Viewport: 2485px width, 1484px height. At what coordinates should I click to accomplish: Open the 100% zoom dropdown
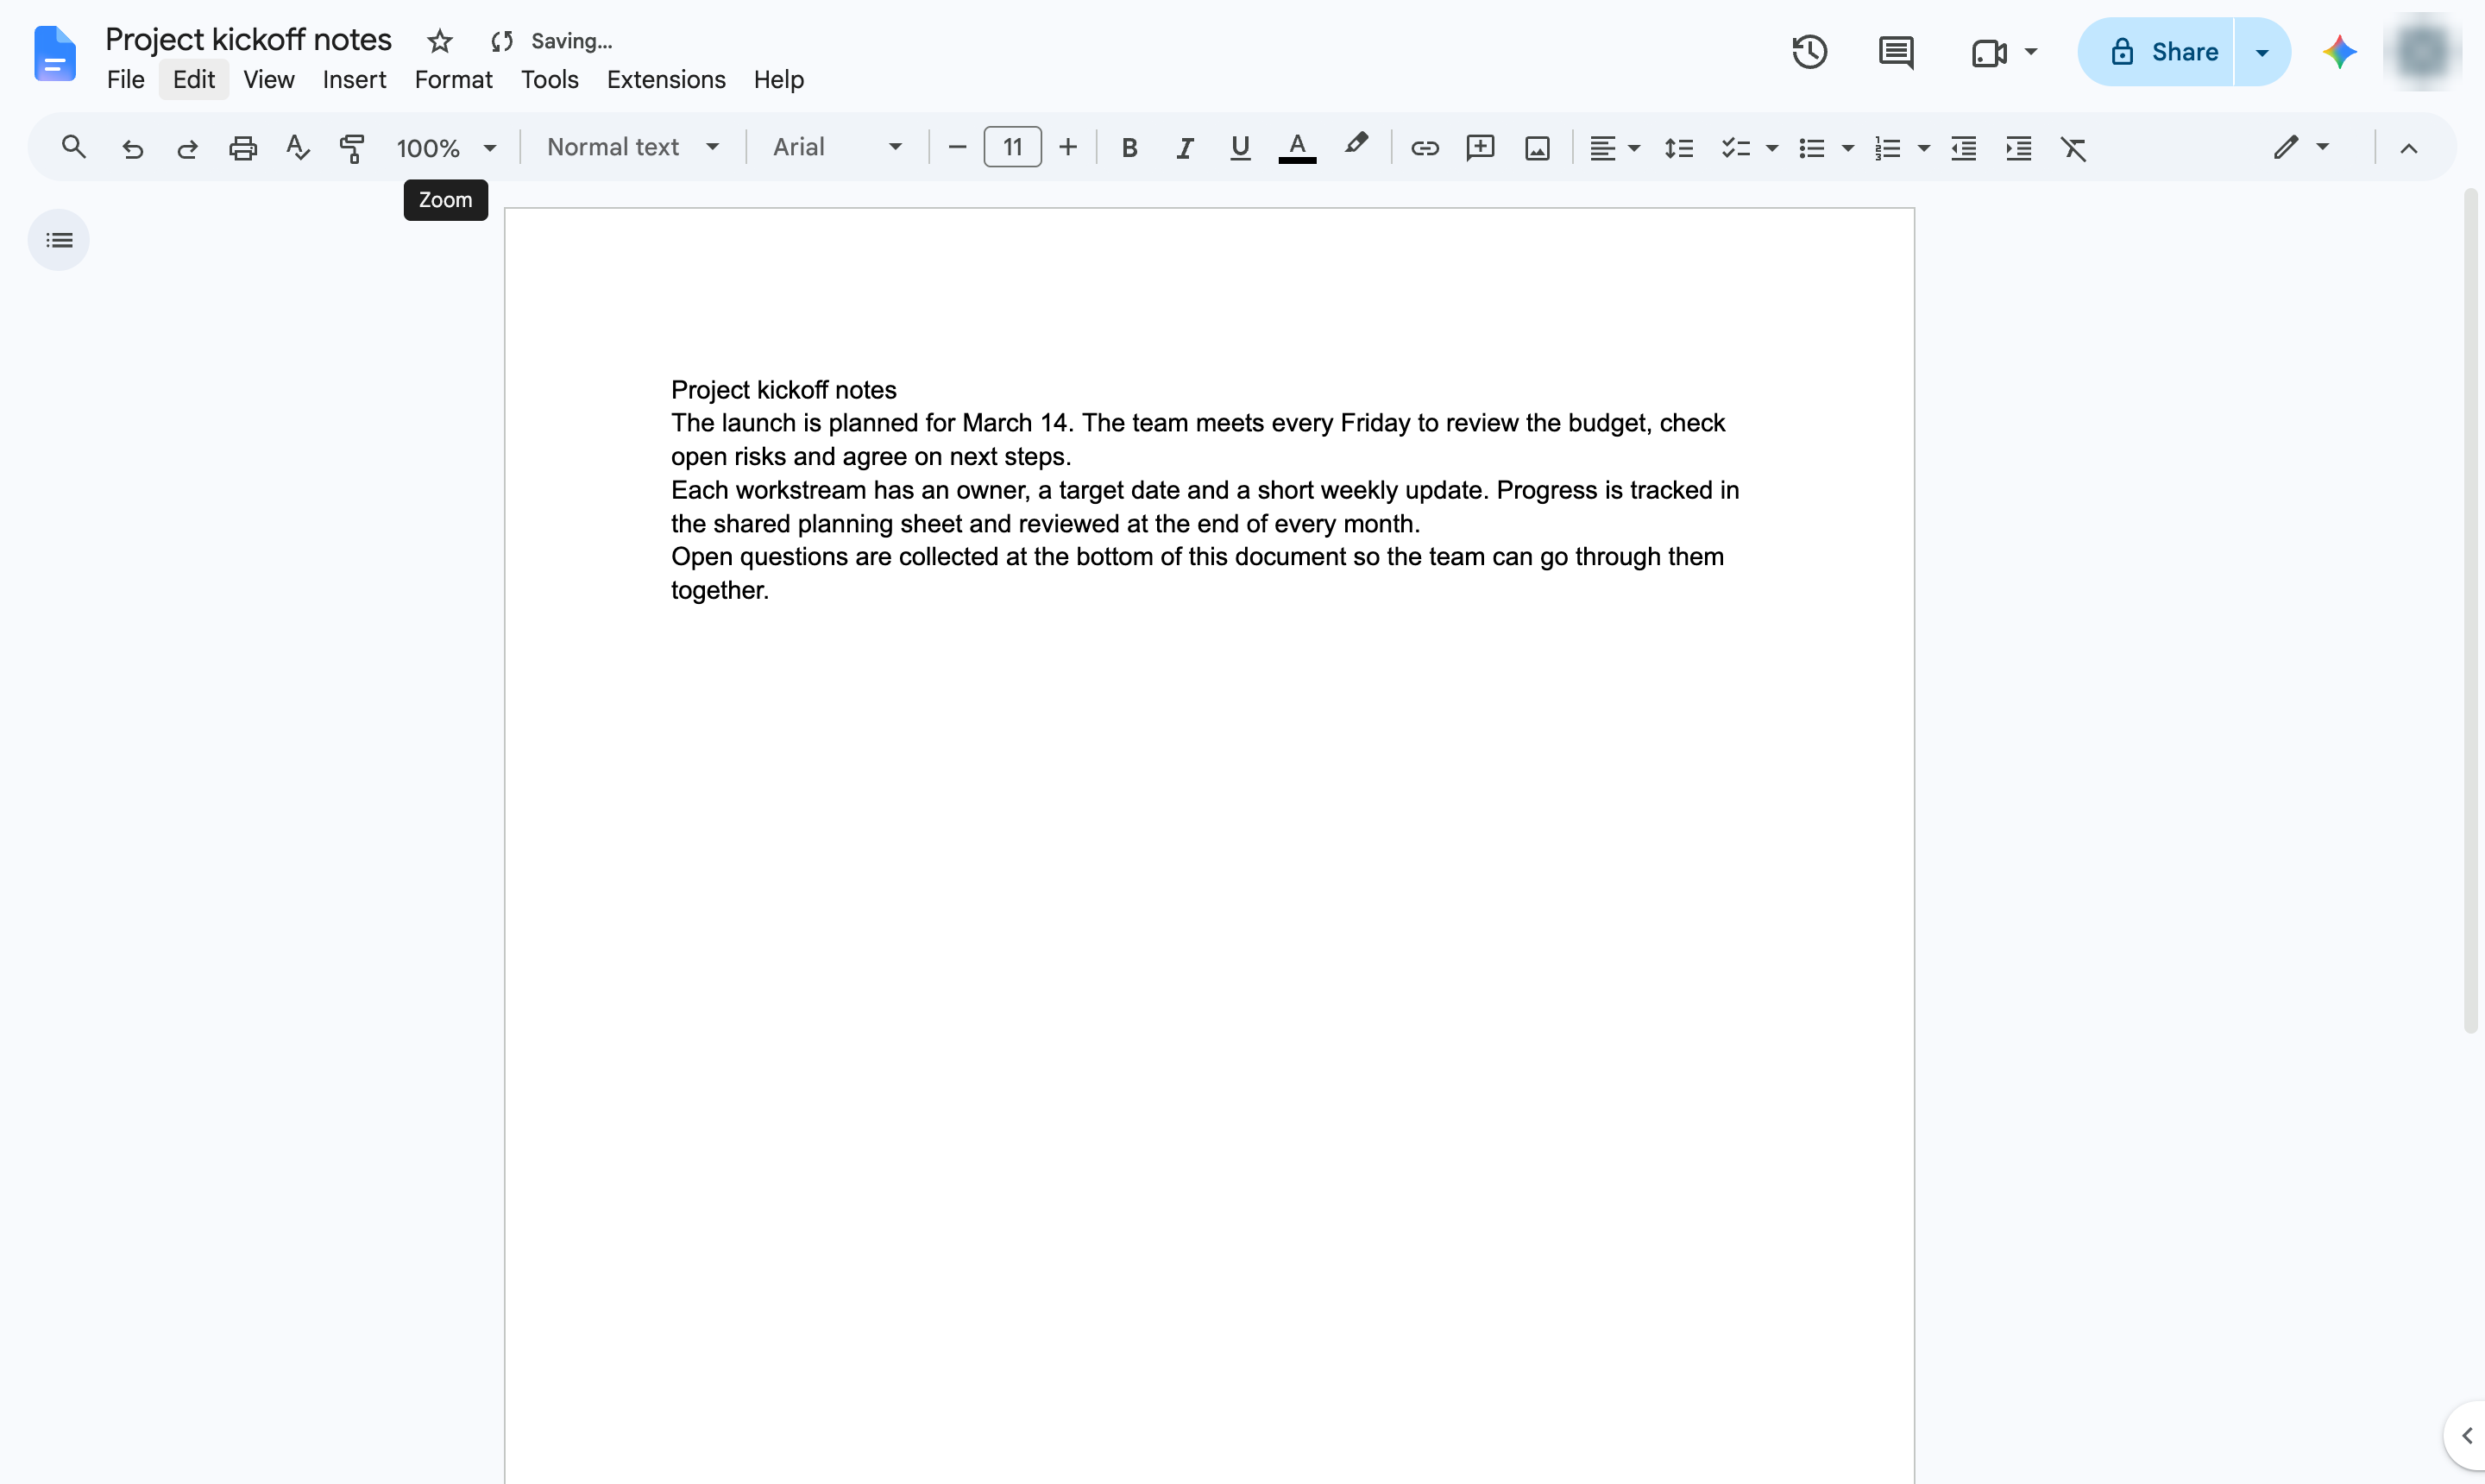445,148
